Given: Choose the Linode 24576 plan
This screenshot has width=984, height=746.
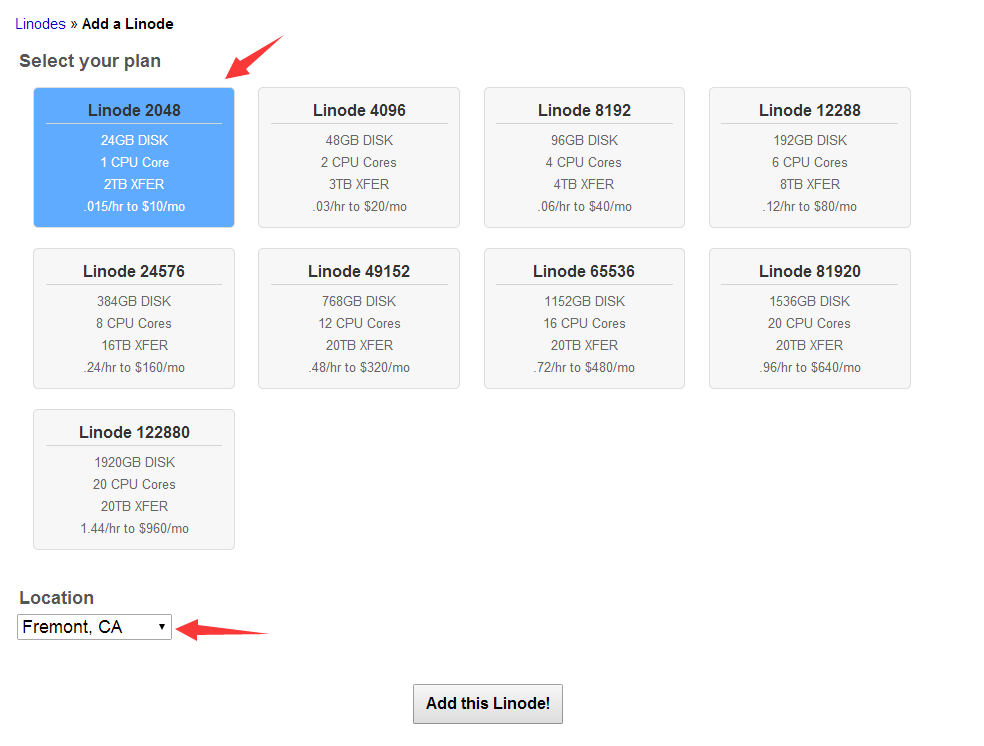Looking at the screenshot, I should [x=134, y=318].
